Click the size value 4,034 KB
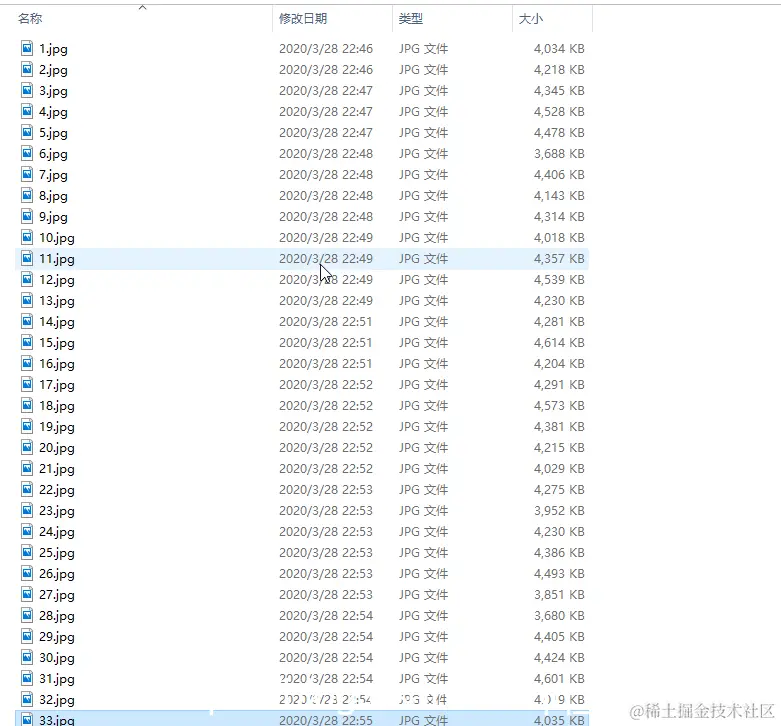Image resolution: width=781 pixels, height=726 pixels. pyautogui.click(x=559, y=48)
